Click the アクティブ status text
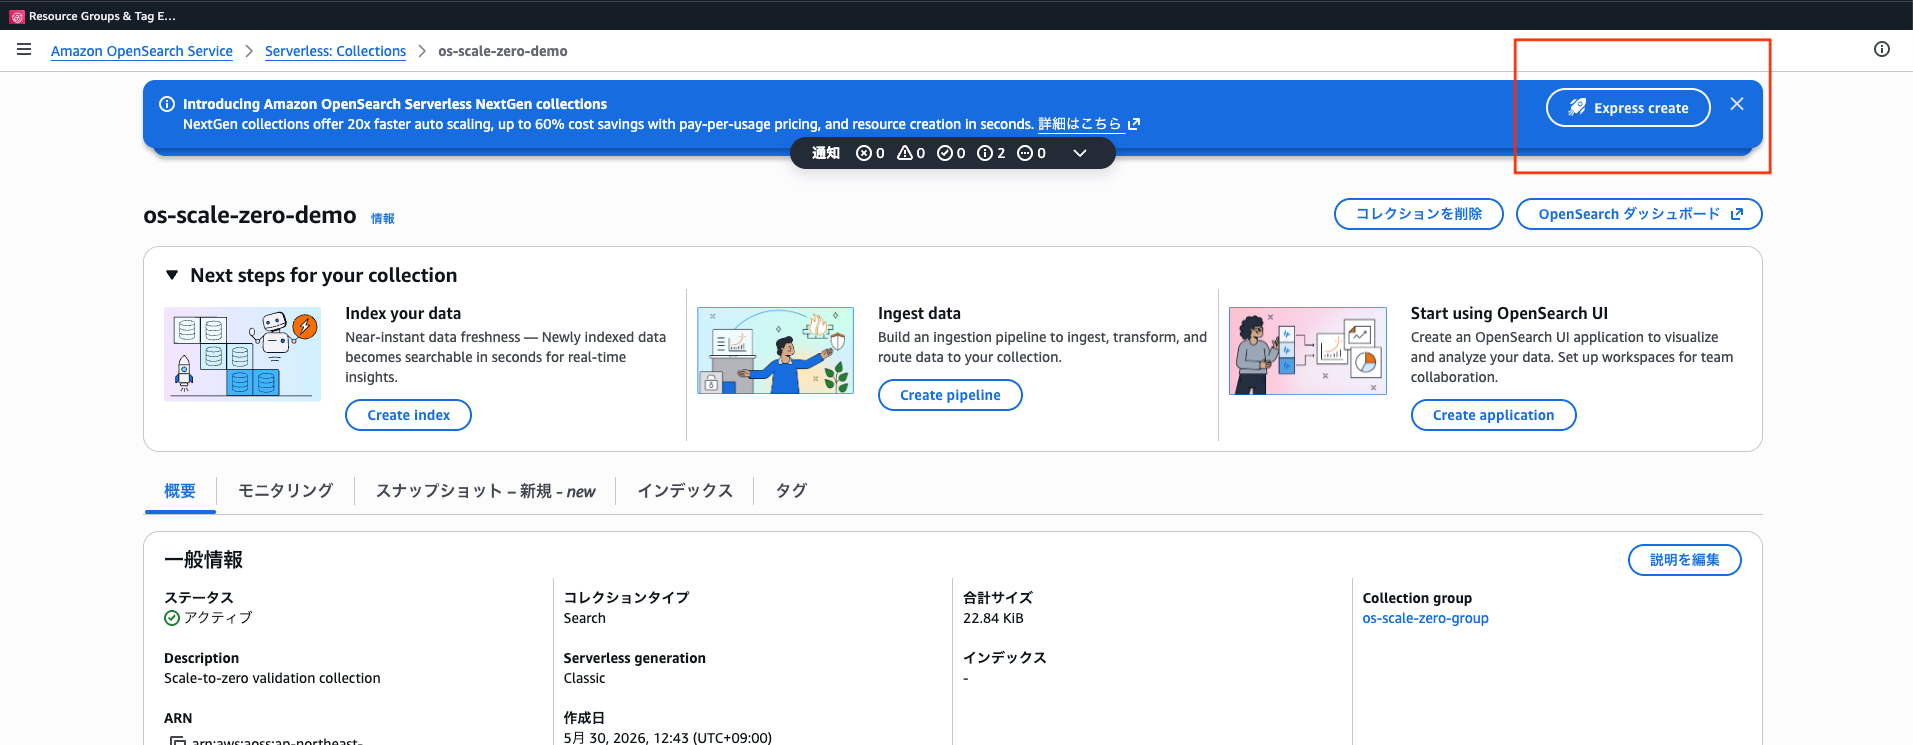This screenshot has height=745, width=1913. coord(218,618)
